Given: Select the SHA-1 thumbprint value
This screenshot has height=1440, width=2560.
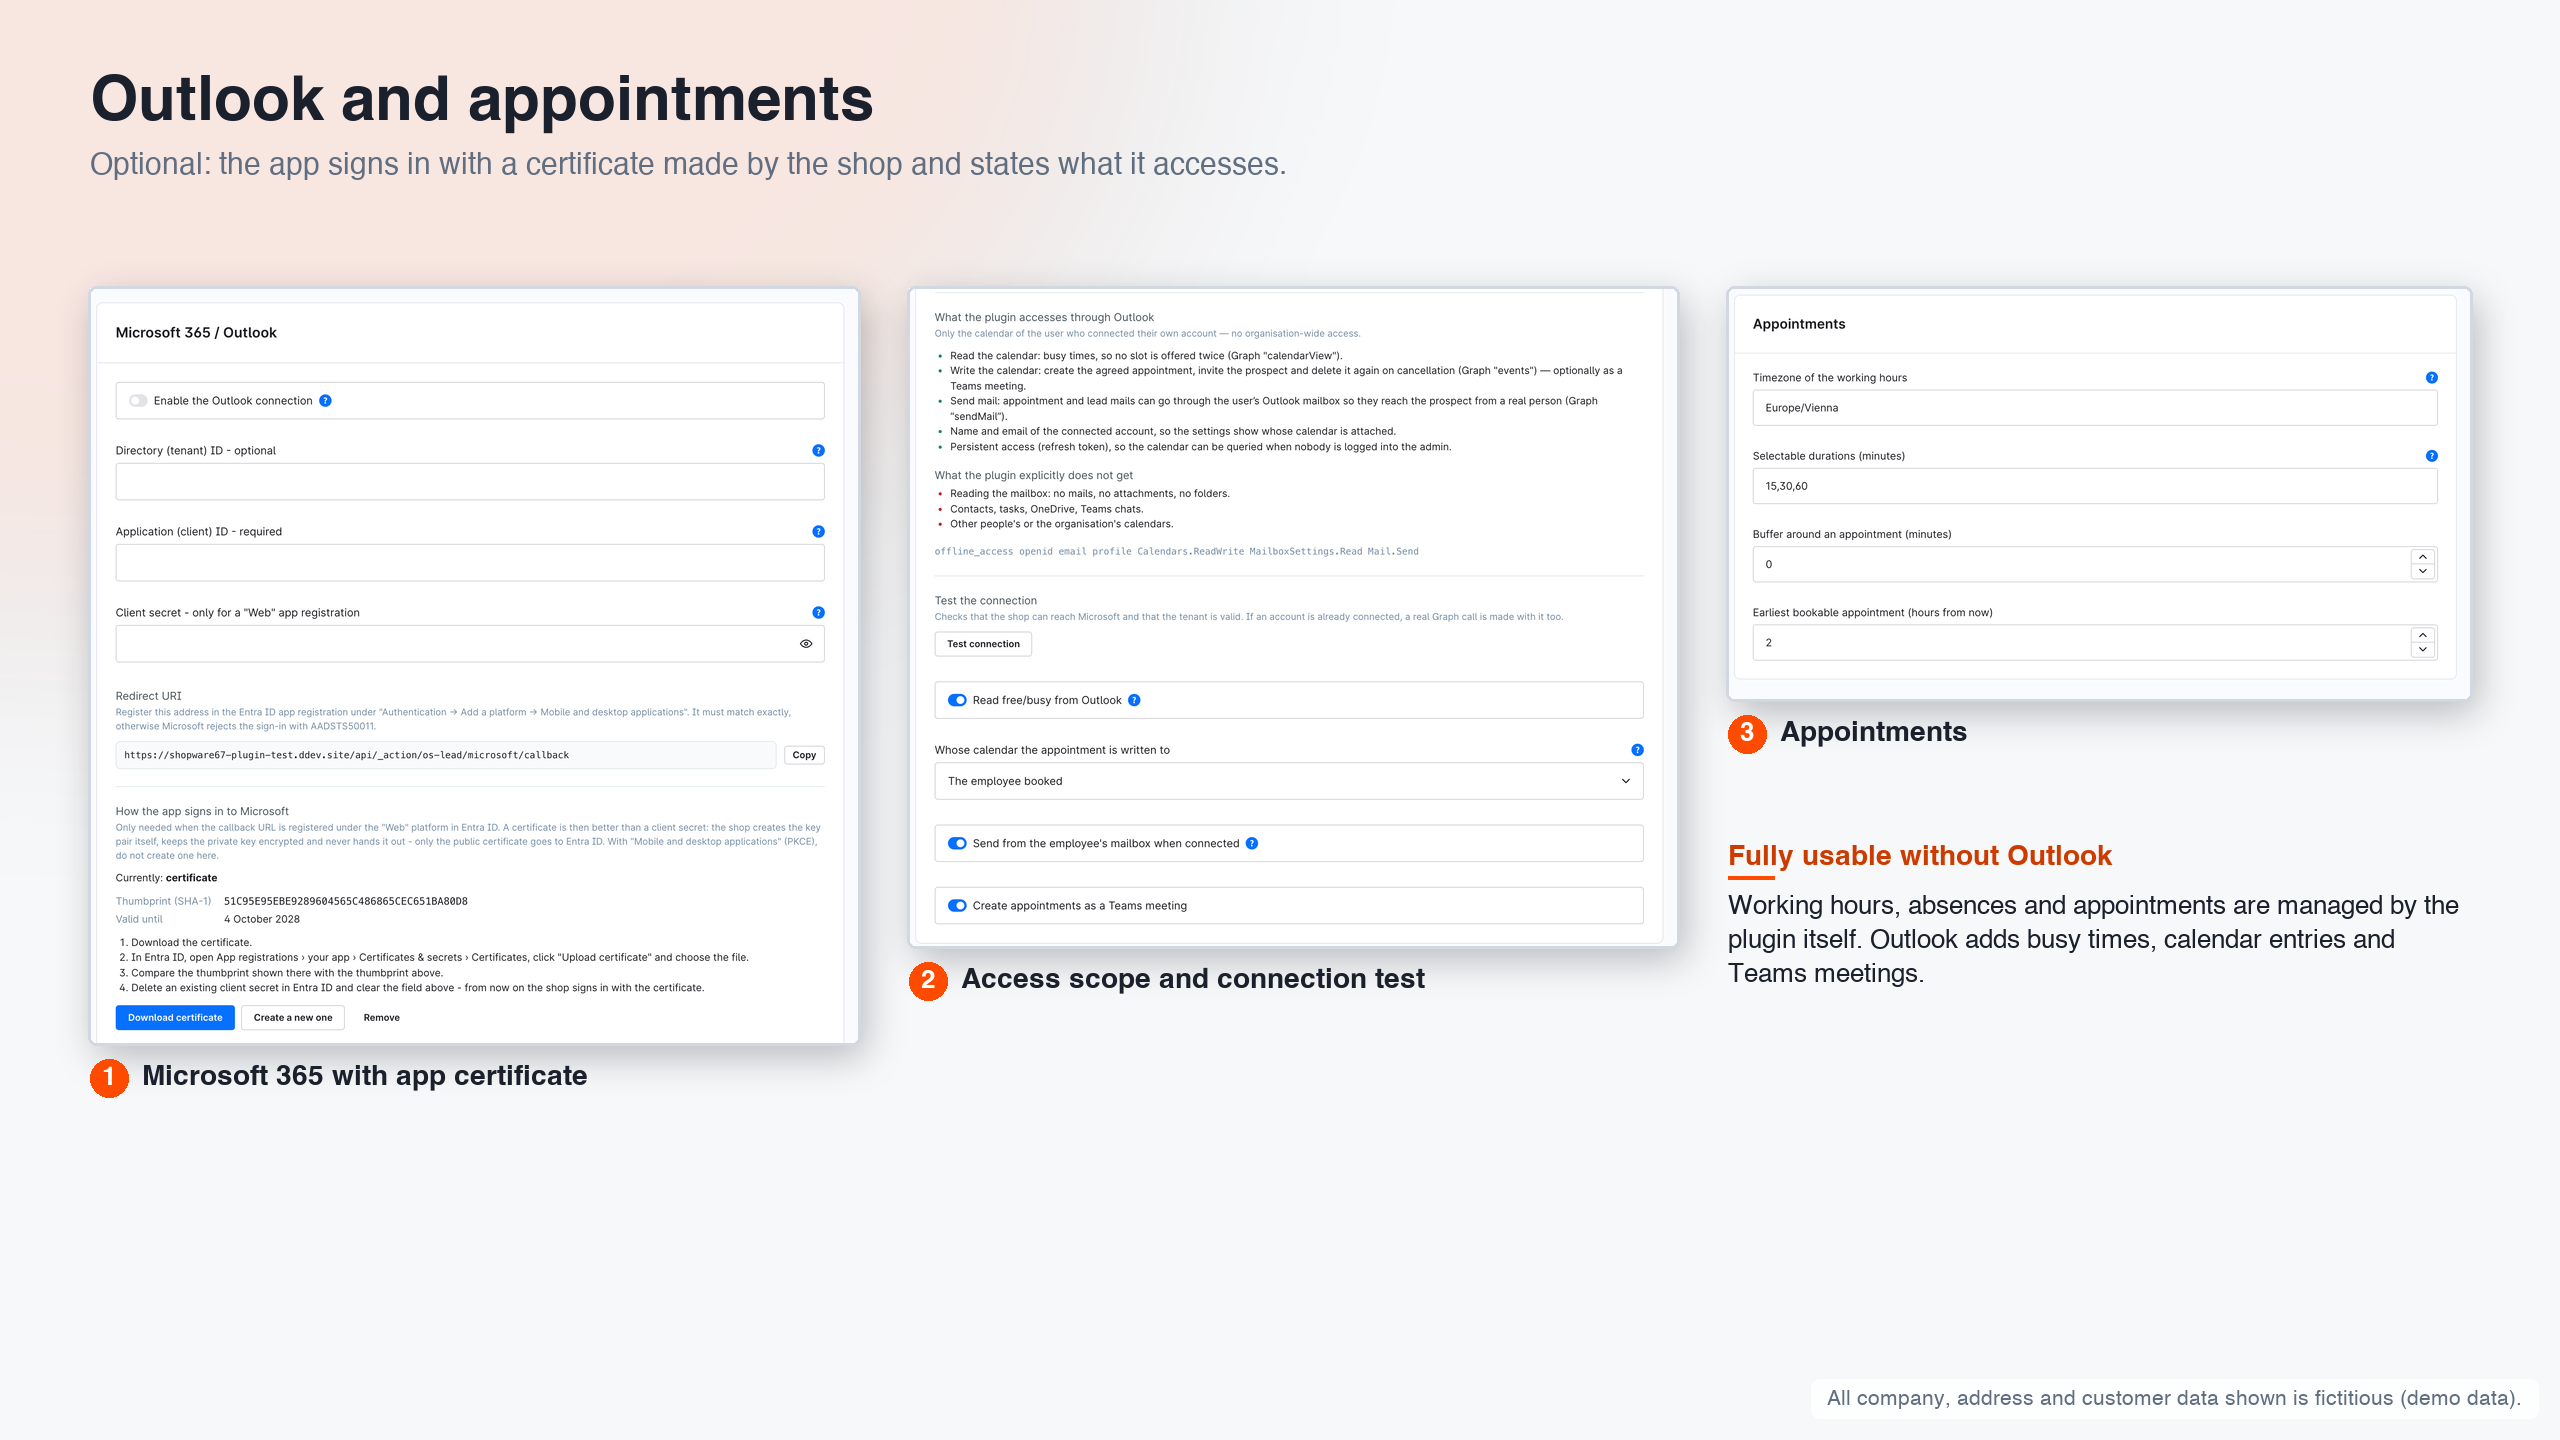Looking at the screenshot, I should [x=346, y=902].
